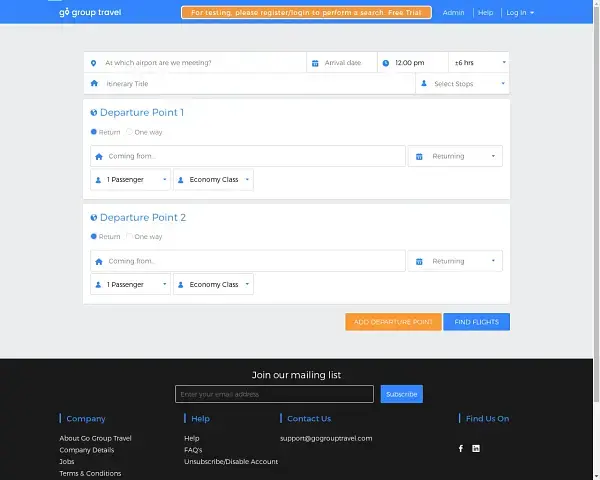Click the home icon beside Itinerary Title
600x480 pixels.
tap(94, 84)
